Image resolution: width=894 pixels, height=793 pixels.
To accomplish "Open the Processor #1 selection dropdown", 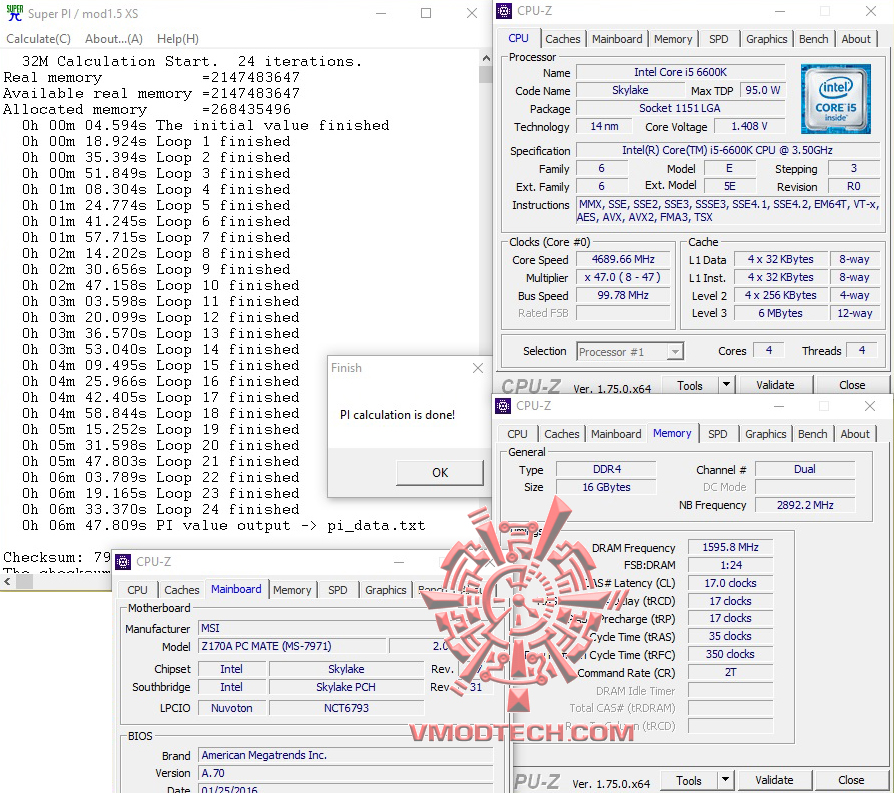I will click(629, 352).
